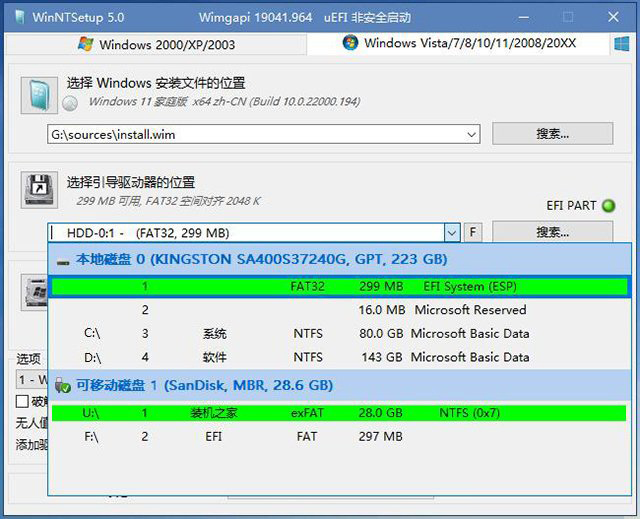
Task: Select C:\ 系统 NTFS 80.0 GB partition
Action: pos(340,334)
